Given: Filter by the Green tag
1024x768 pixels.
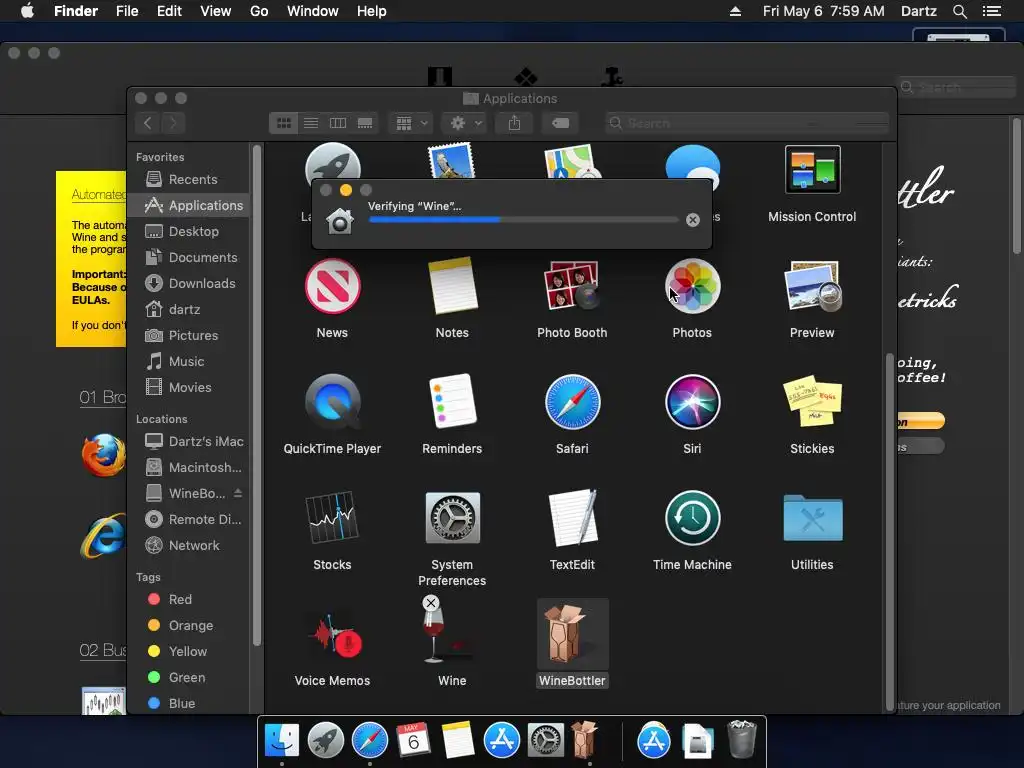Looking at the screenshot, I should coord(189,677).
